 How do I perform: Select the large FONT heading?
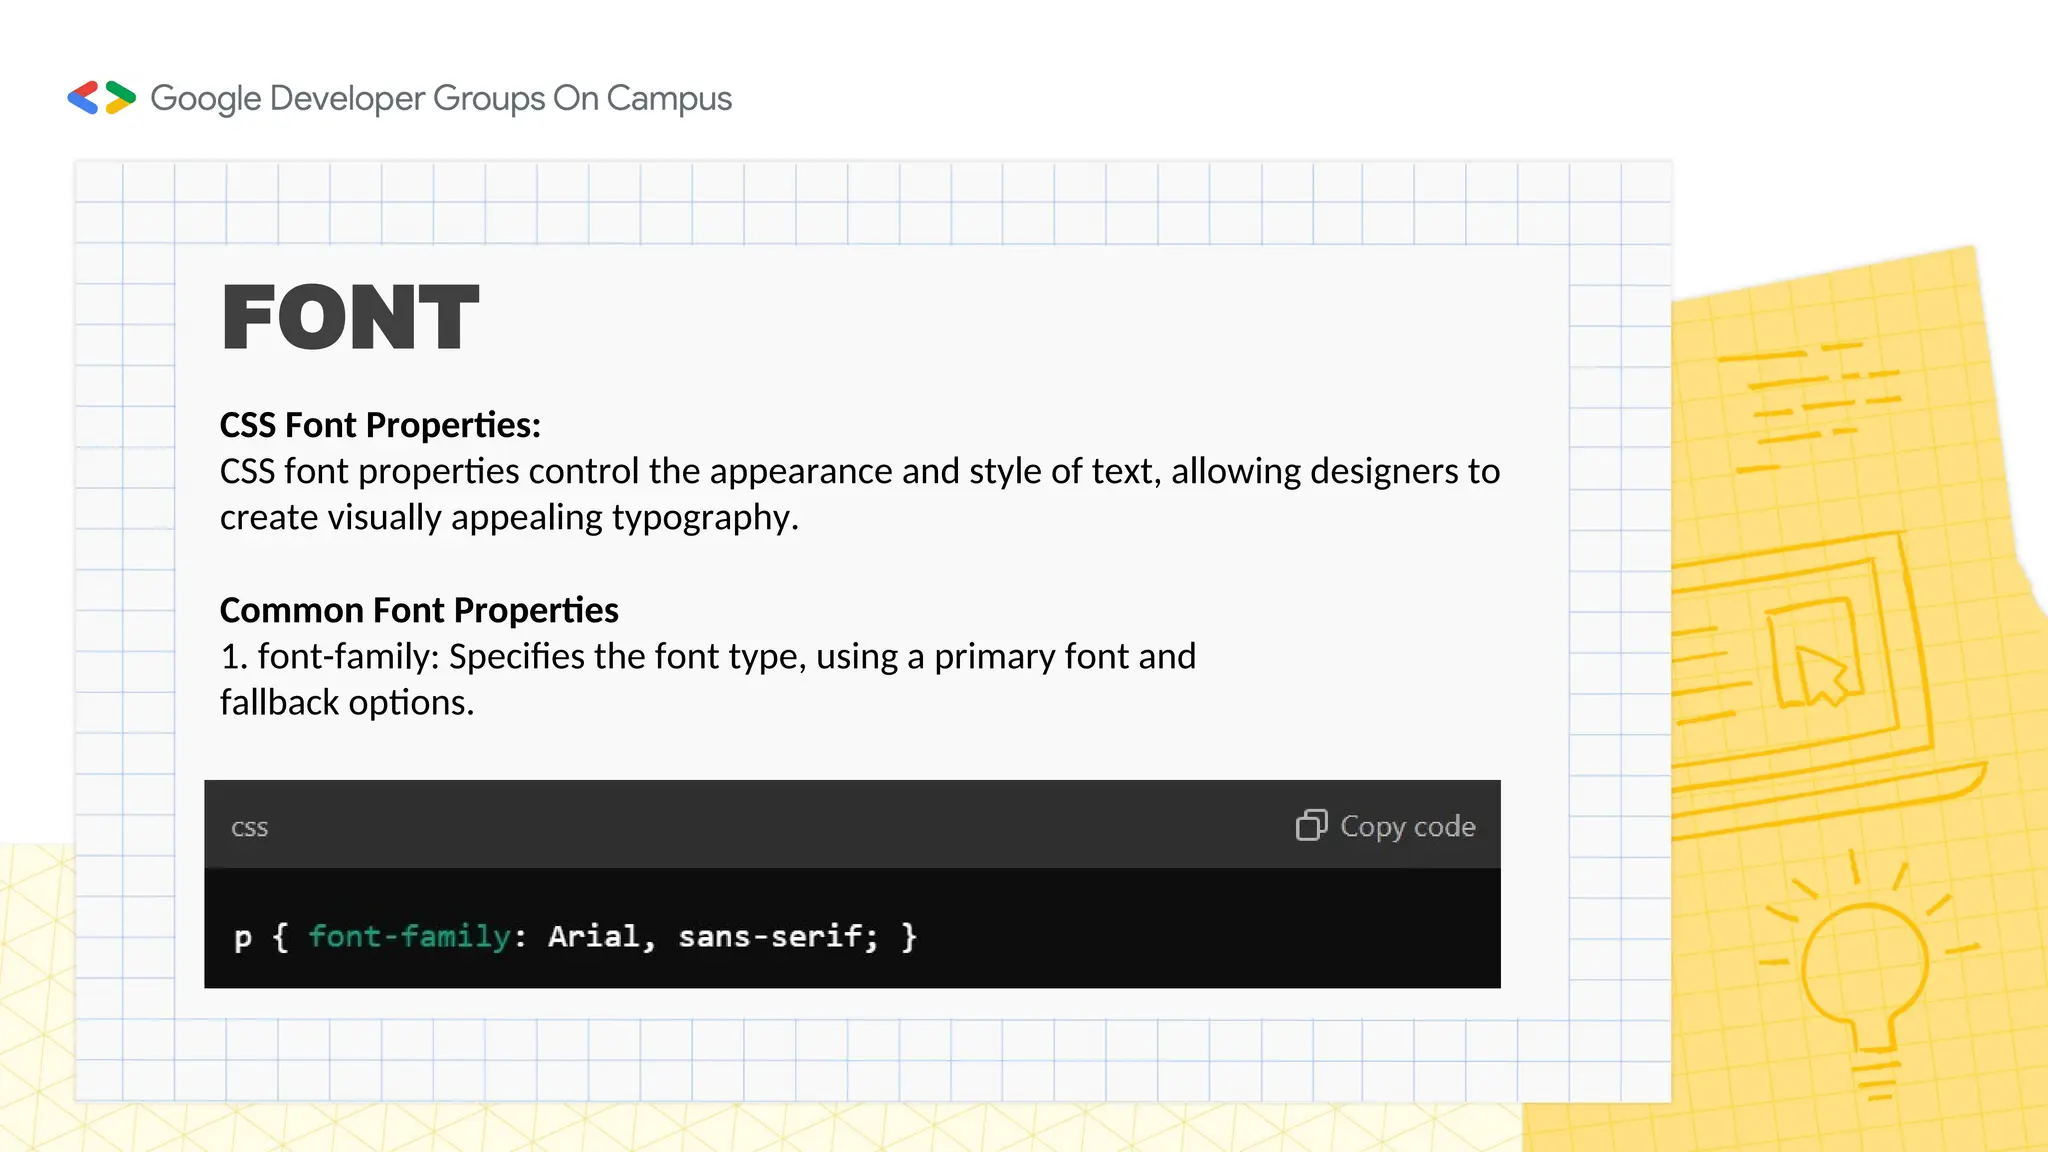pos(350,318)
